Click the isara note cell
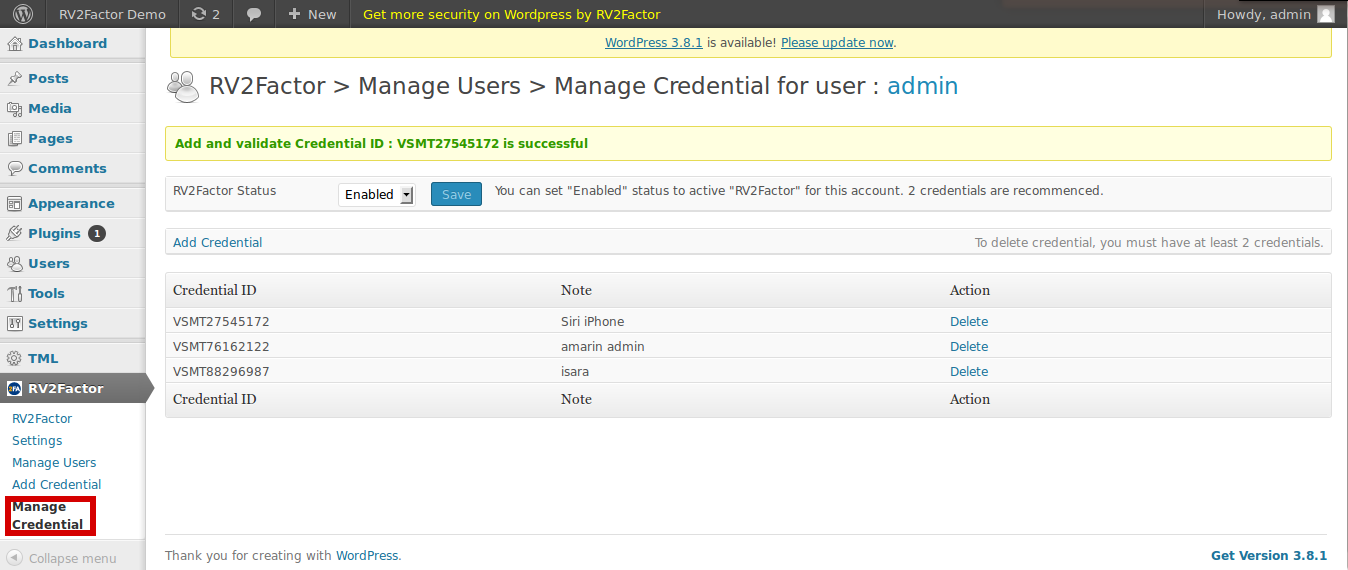Viewport: 1348px width, 570px height. tap(575, 371)
